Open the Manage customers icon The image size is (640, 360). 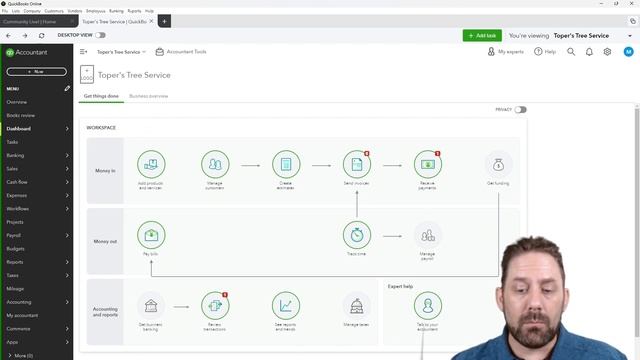pyautogui.click(x=215, y=164)
